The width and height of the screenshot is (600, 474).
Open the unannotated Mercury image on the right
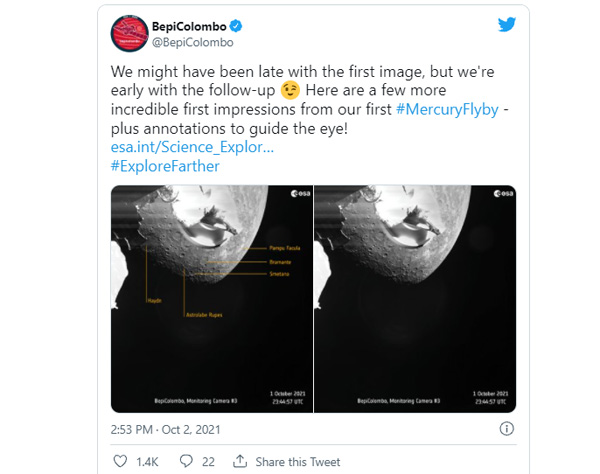(x=415, y=298)
